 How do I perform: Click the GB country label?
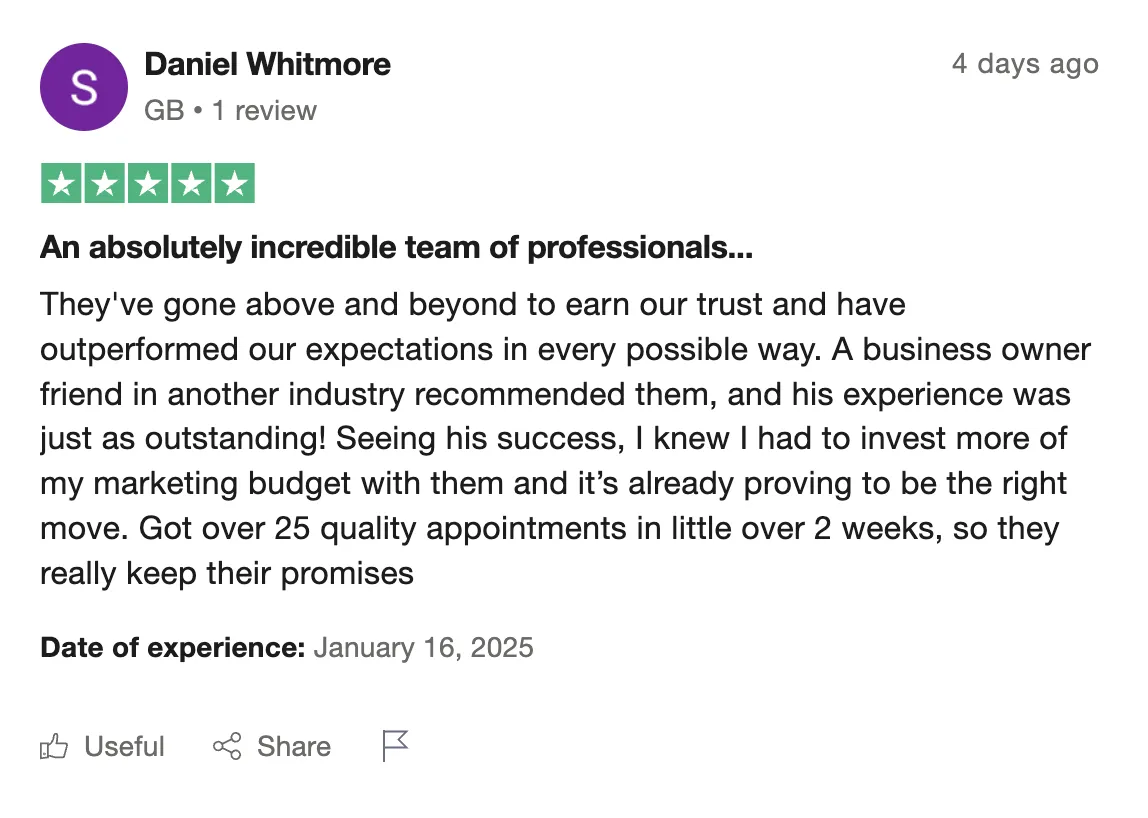click(x=164, y=111)
